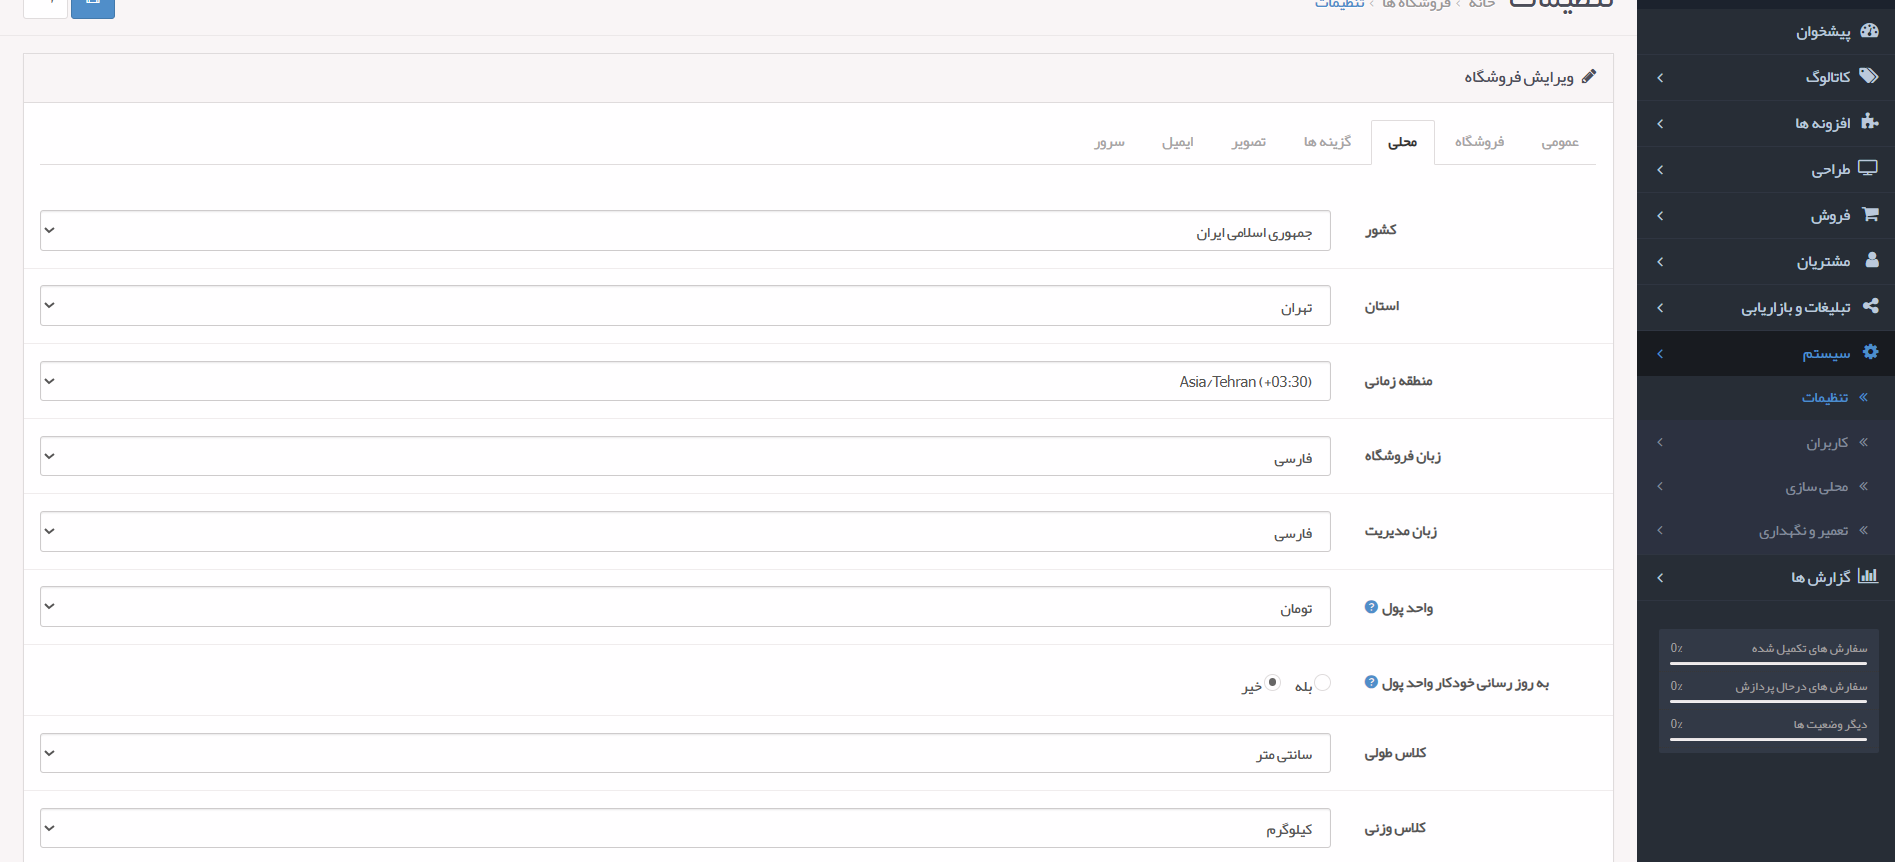Click the blue save button at top
This screenshot has width=1895, height=862.
click(x=93, y=7)
